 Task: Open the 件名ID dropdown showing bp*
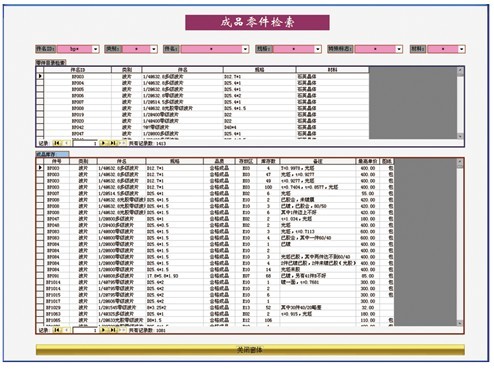click(95, 49)
